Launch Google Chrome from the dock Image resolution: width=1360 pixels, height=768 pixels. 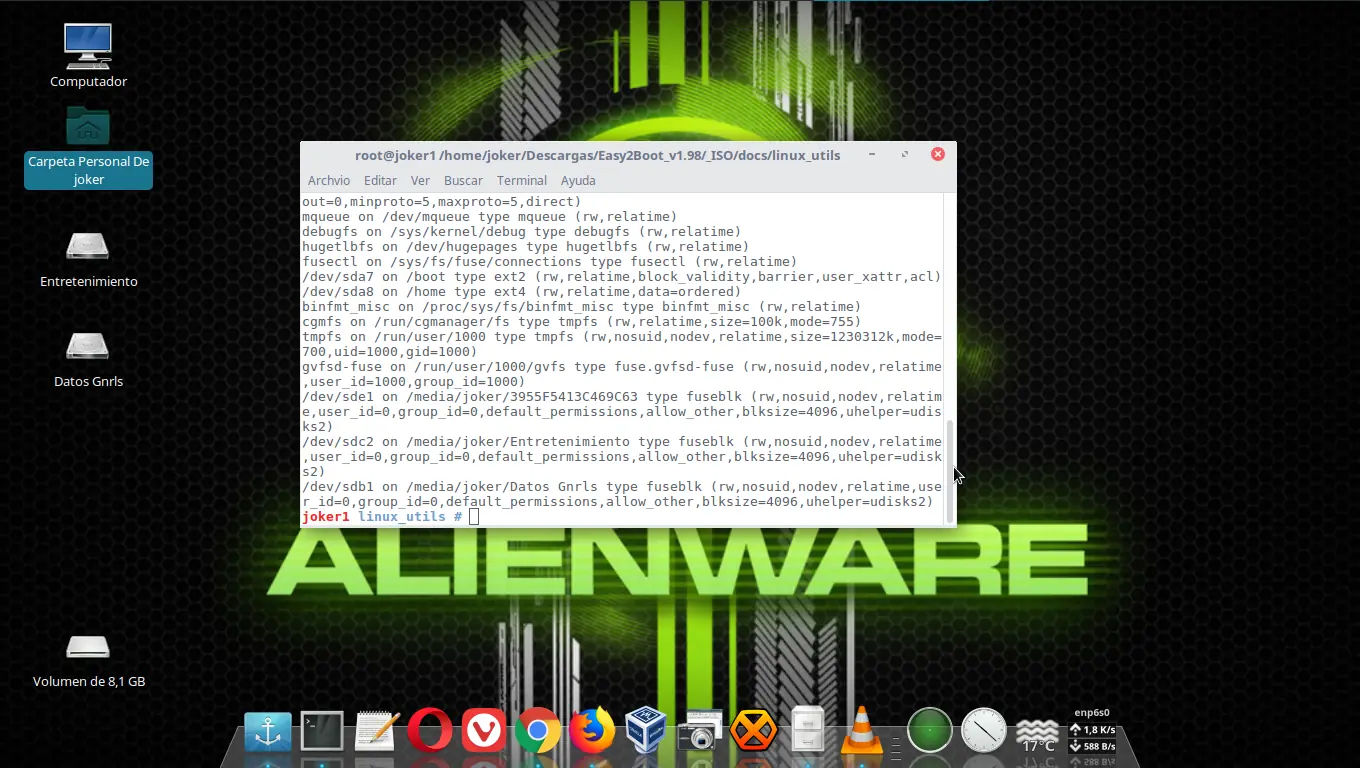point(538,732)
